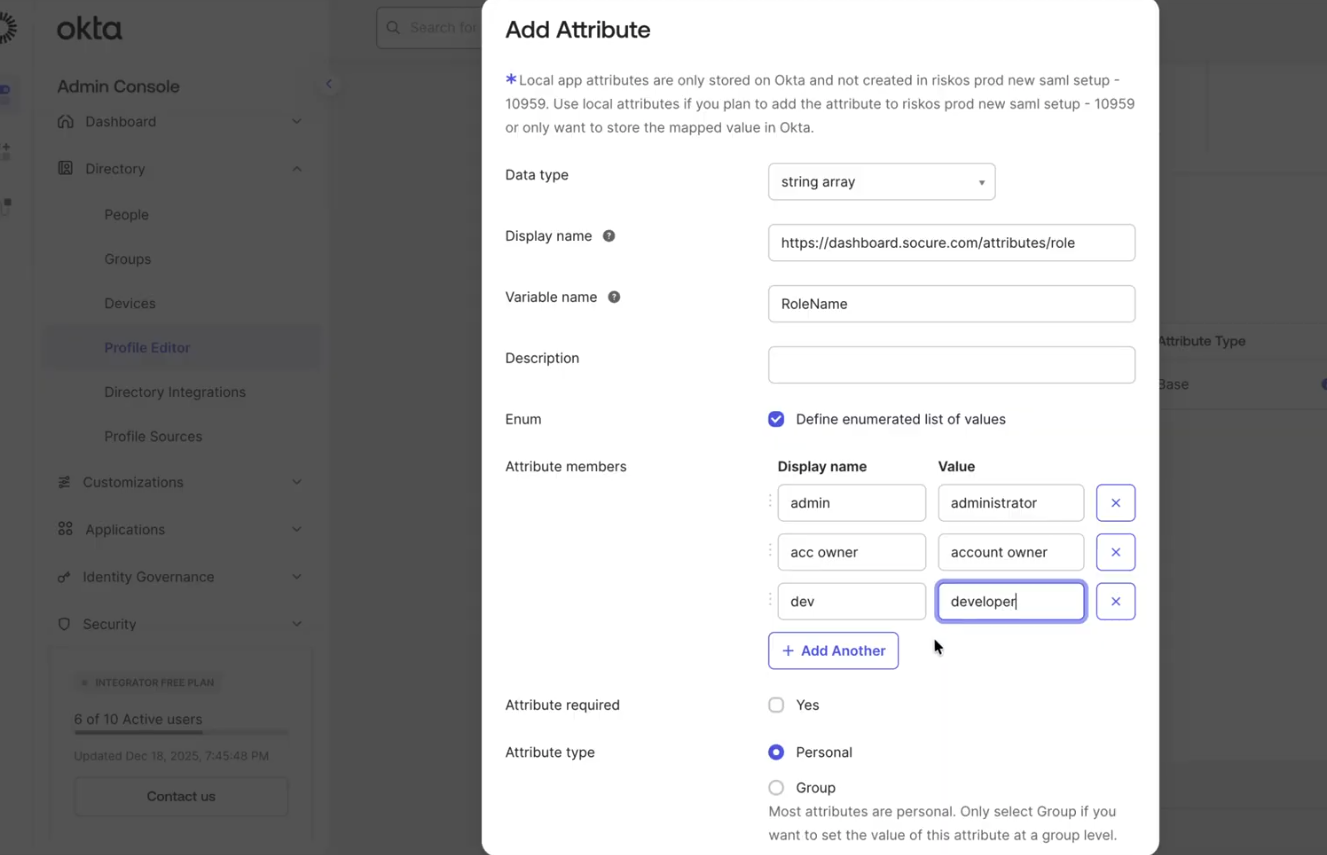1327x855 pixels.
Task: Open the Data type dropdown
Action: 881,182
